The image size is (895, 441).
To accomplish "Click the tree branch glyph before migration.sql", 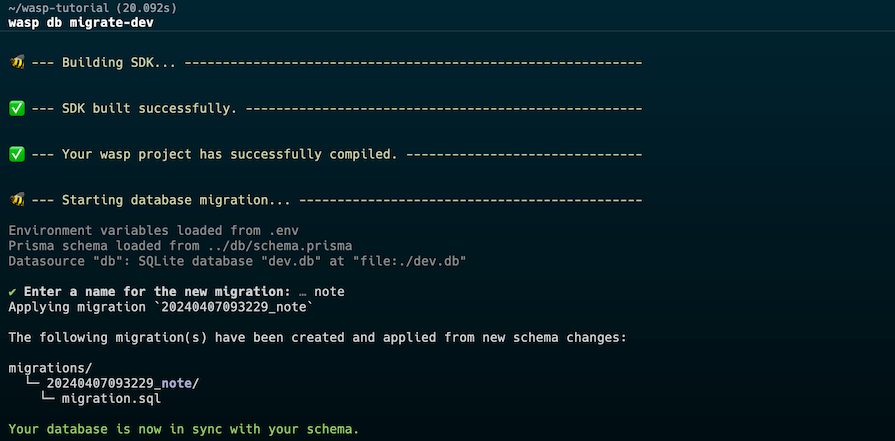I will pos(47,398).
